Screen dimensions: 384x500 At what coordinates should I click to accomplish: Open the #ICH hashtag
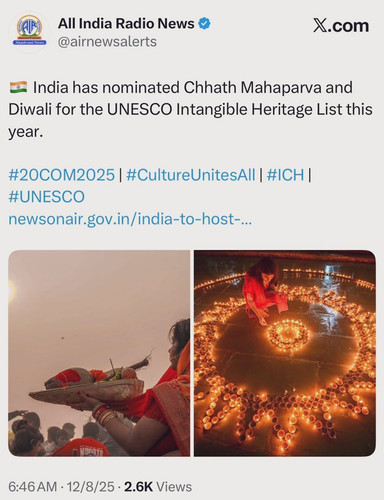[x=286, y=175]
